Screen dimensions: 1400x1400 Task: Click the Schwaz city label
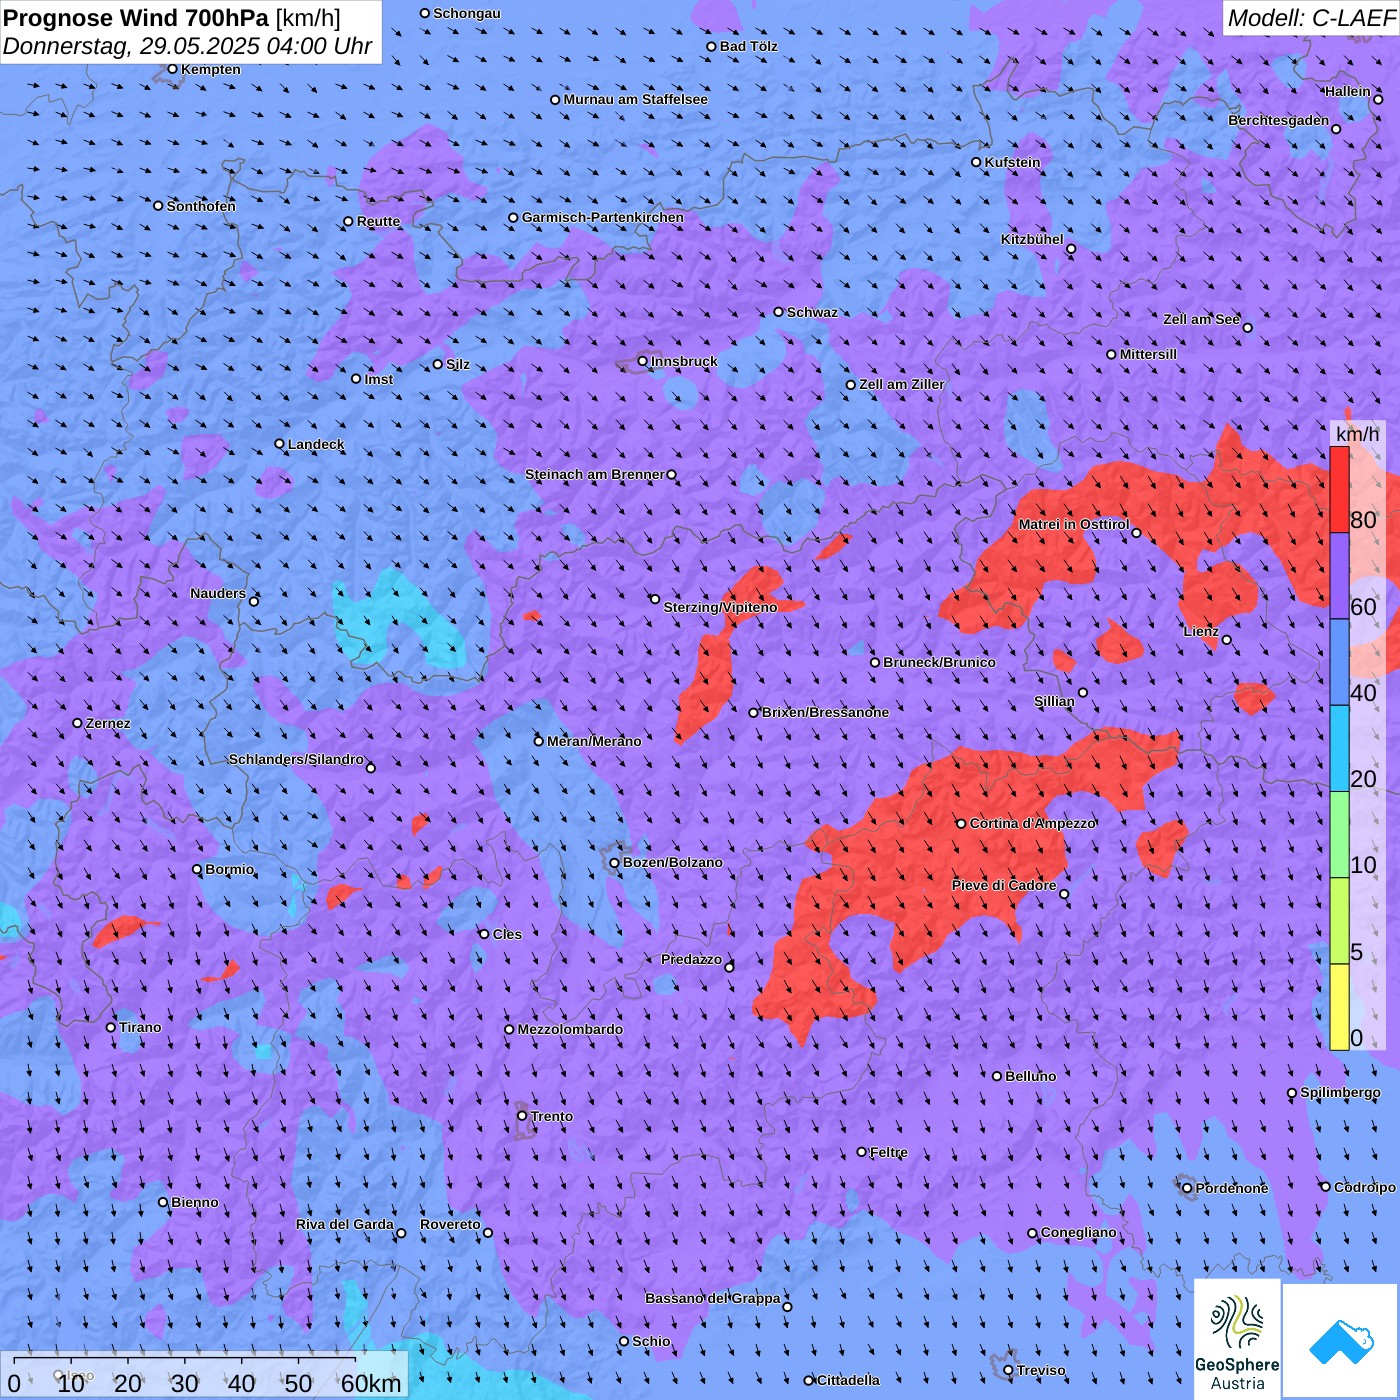click(x=812, y=312)
